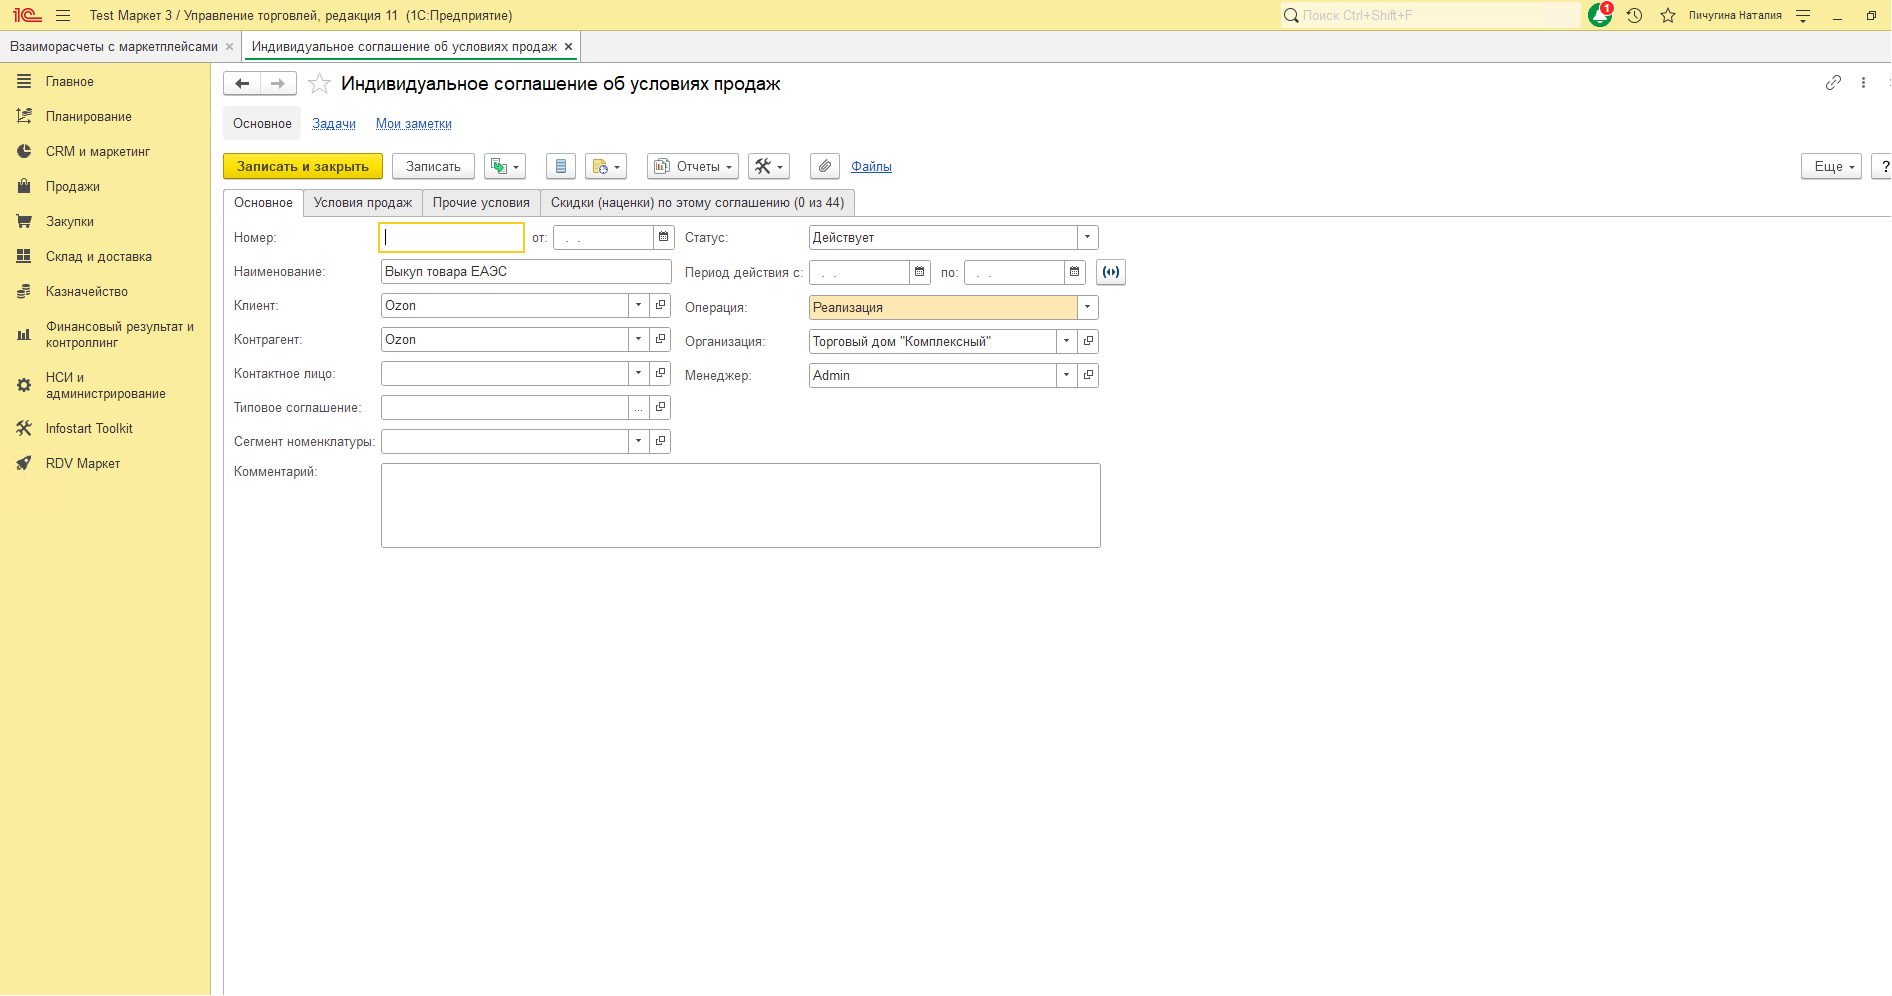The height and width of the screenshot is (996, 1892).
Task: Add form to favorites with the title star
Action: (319, 84)
